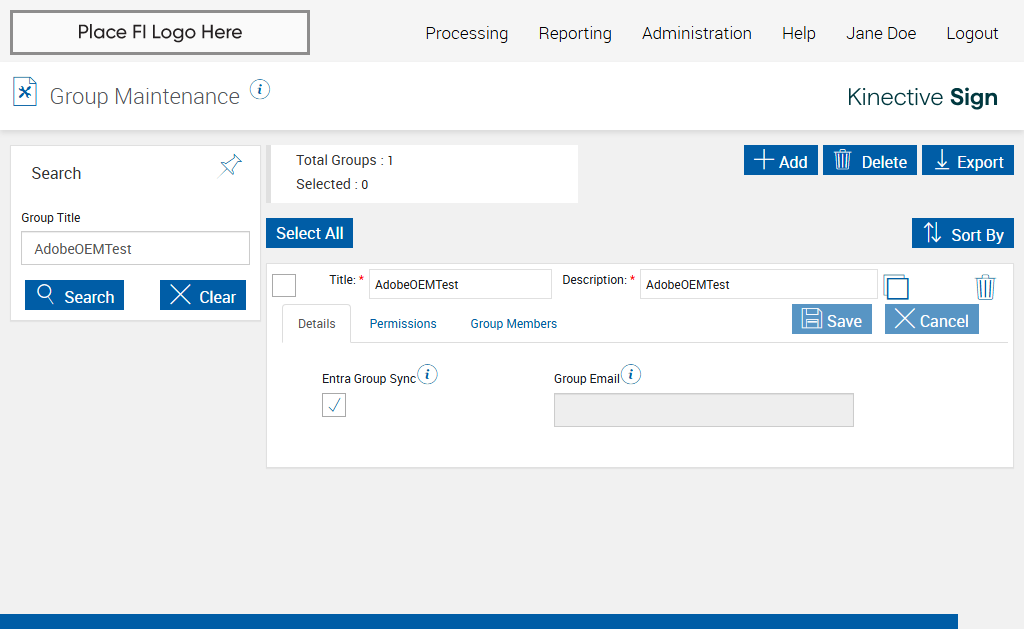The image size is (1024, 629).
Task: Tick the AdobeOEMTest group selection checkbox
Action: tap(284, 285)
